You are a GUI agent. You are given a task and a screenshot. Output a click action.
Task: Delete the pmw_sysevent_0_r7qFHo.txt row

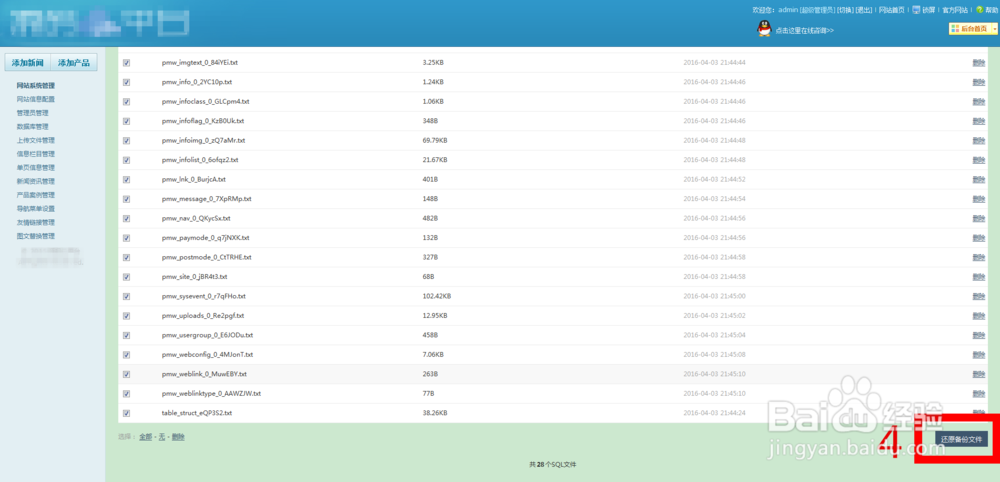979,296
